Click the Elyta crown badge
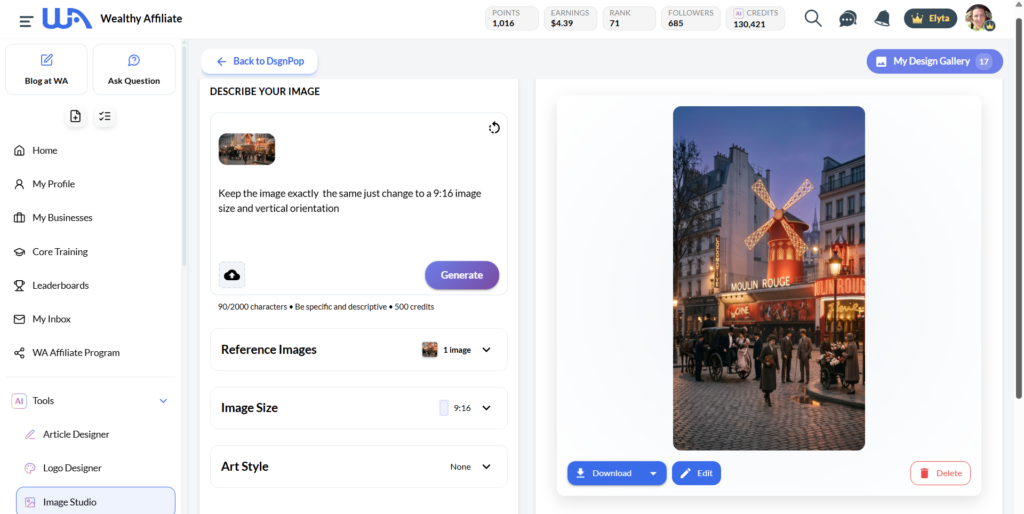 pyautogui.click(x=930, y=18)
